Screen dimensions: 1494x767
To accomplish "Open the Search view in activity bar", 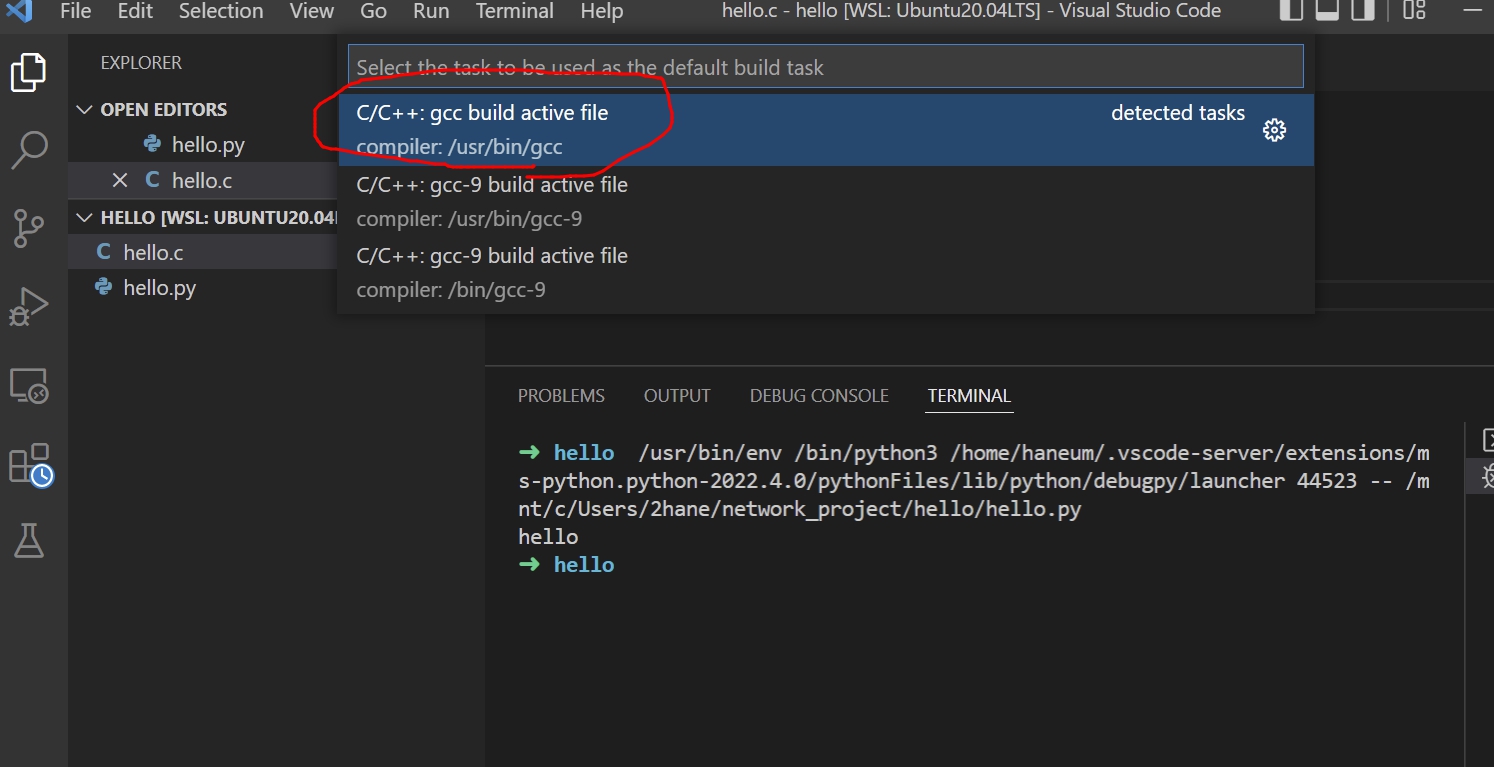I will 28,150.
